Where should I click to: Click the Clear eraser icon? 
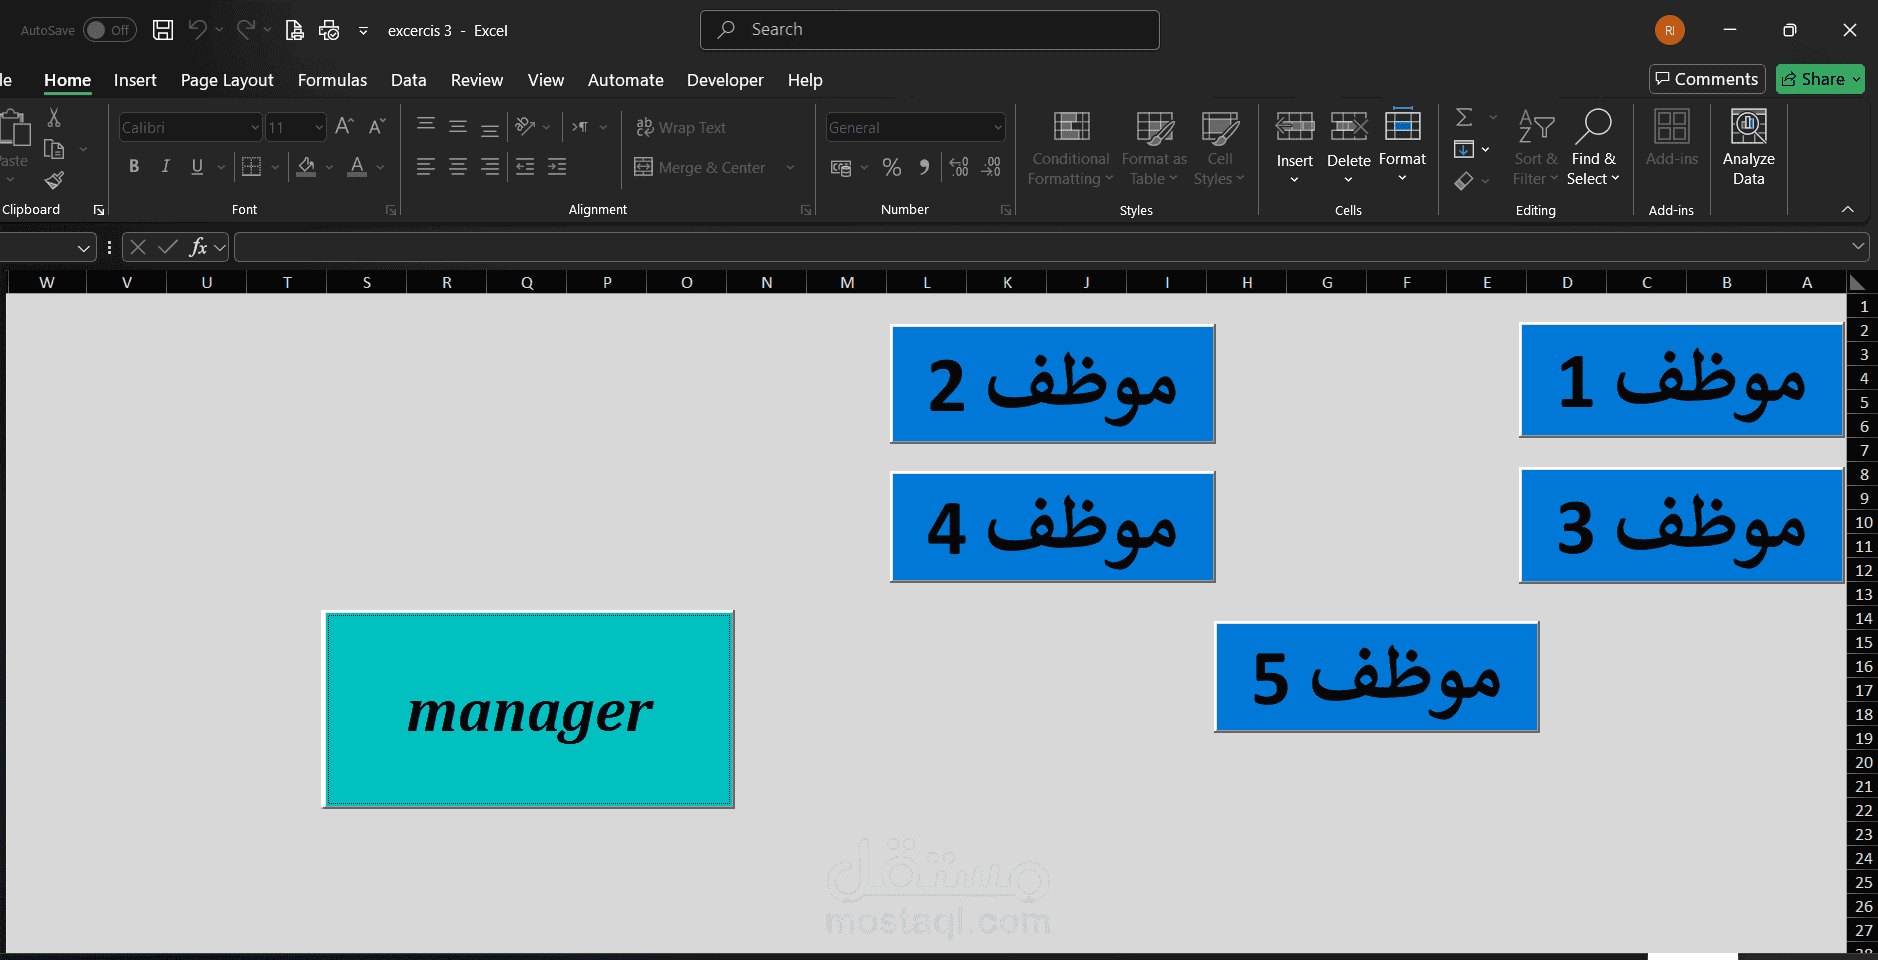click(x=1464, y=181)
